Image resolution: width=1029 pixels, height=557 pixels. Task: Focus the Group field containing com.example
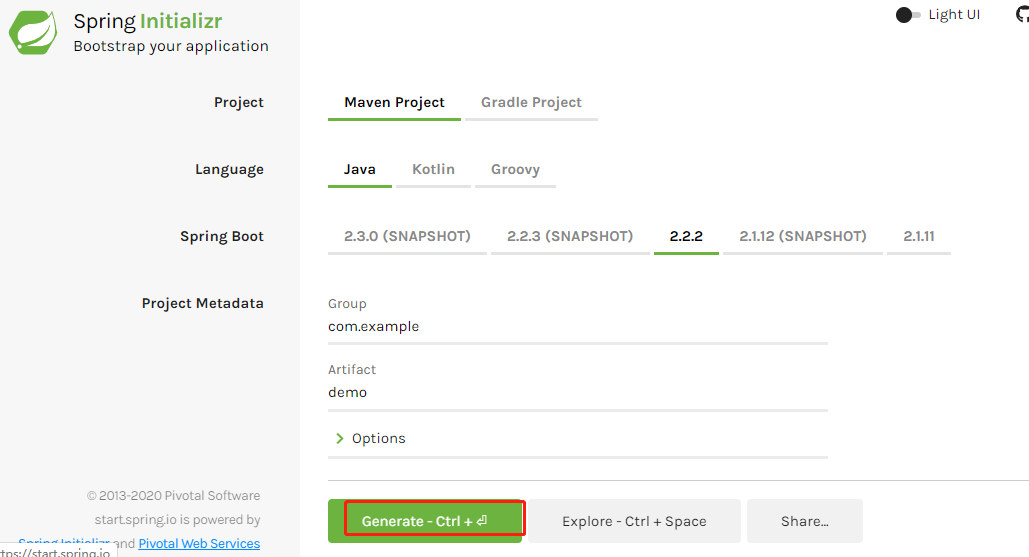pos(578,327)
